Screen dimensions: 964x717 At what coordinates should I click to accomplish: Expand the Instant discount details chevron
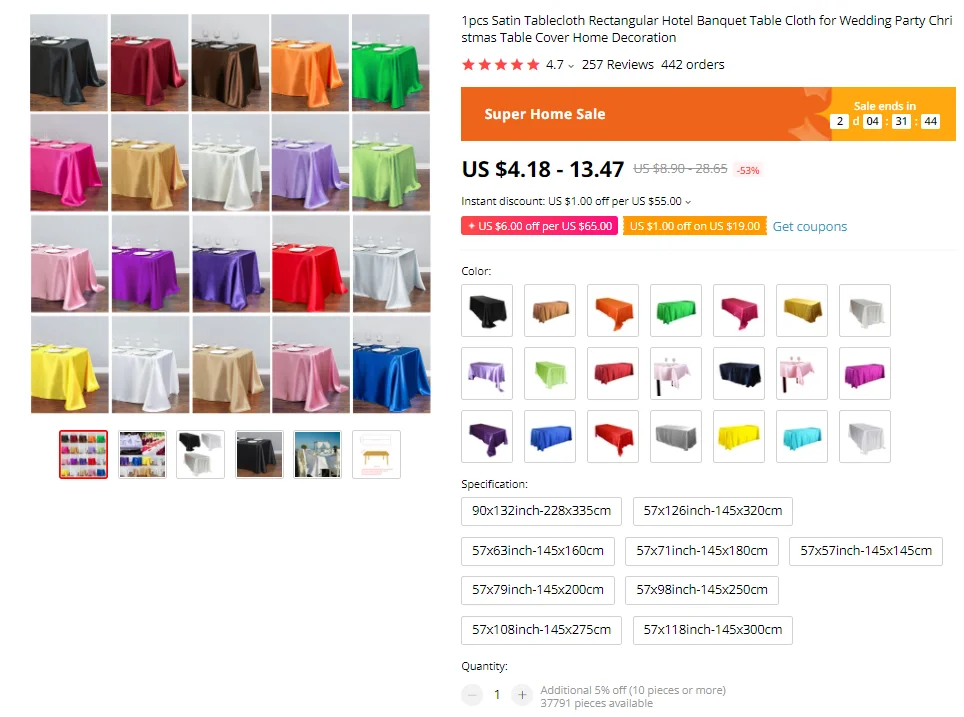[688, 202]
